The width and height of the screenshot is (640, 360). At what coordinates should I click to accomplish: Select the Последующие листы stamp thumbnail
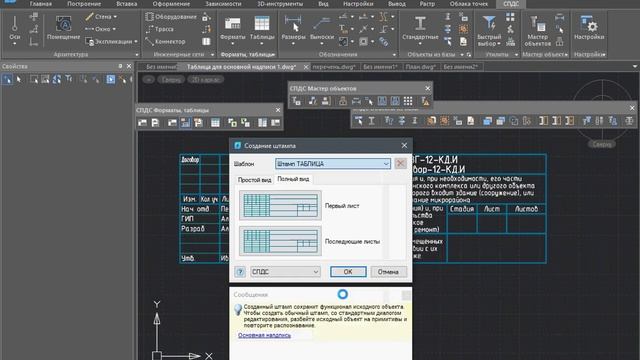point(280,241)
